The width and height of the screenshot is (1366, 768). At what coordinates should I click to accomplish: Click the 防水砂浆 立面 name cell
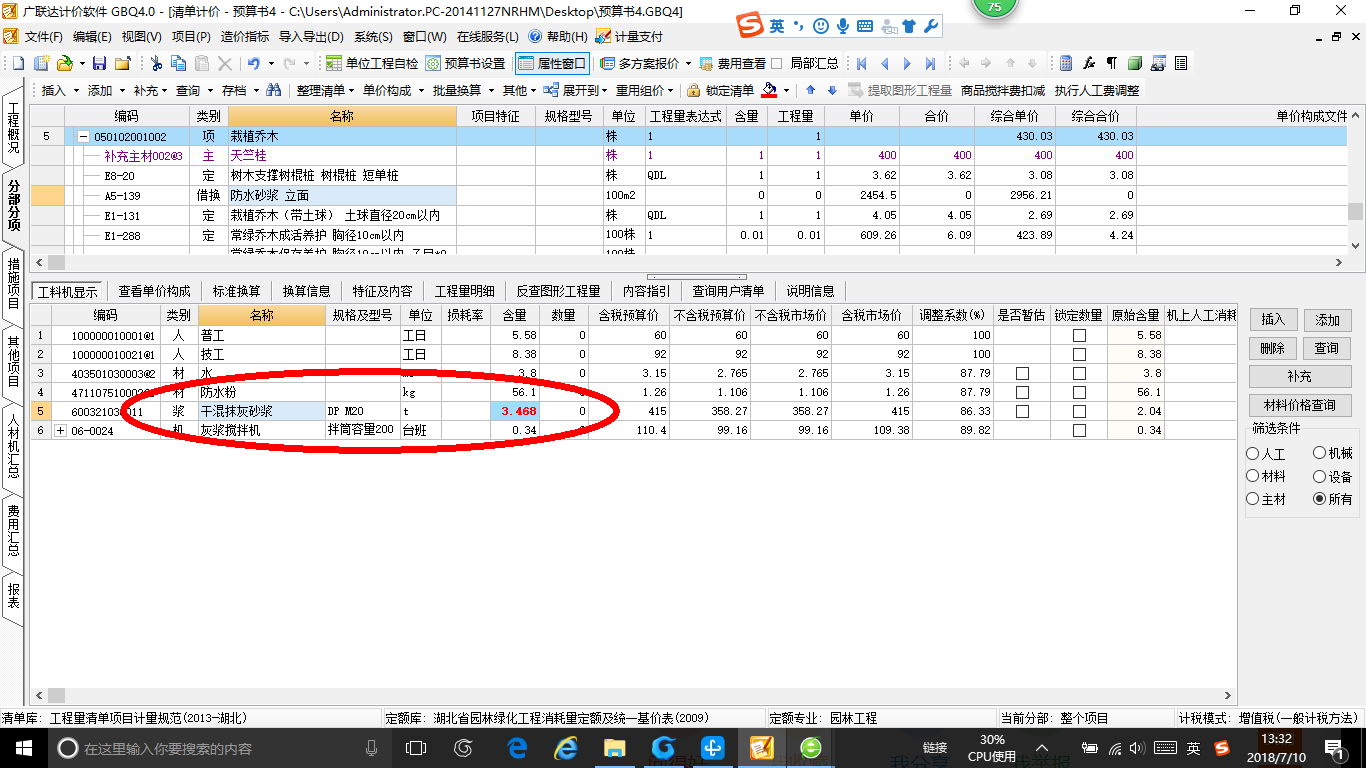point(342,196)
